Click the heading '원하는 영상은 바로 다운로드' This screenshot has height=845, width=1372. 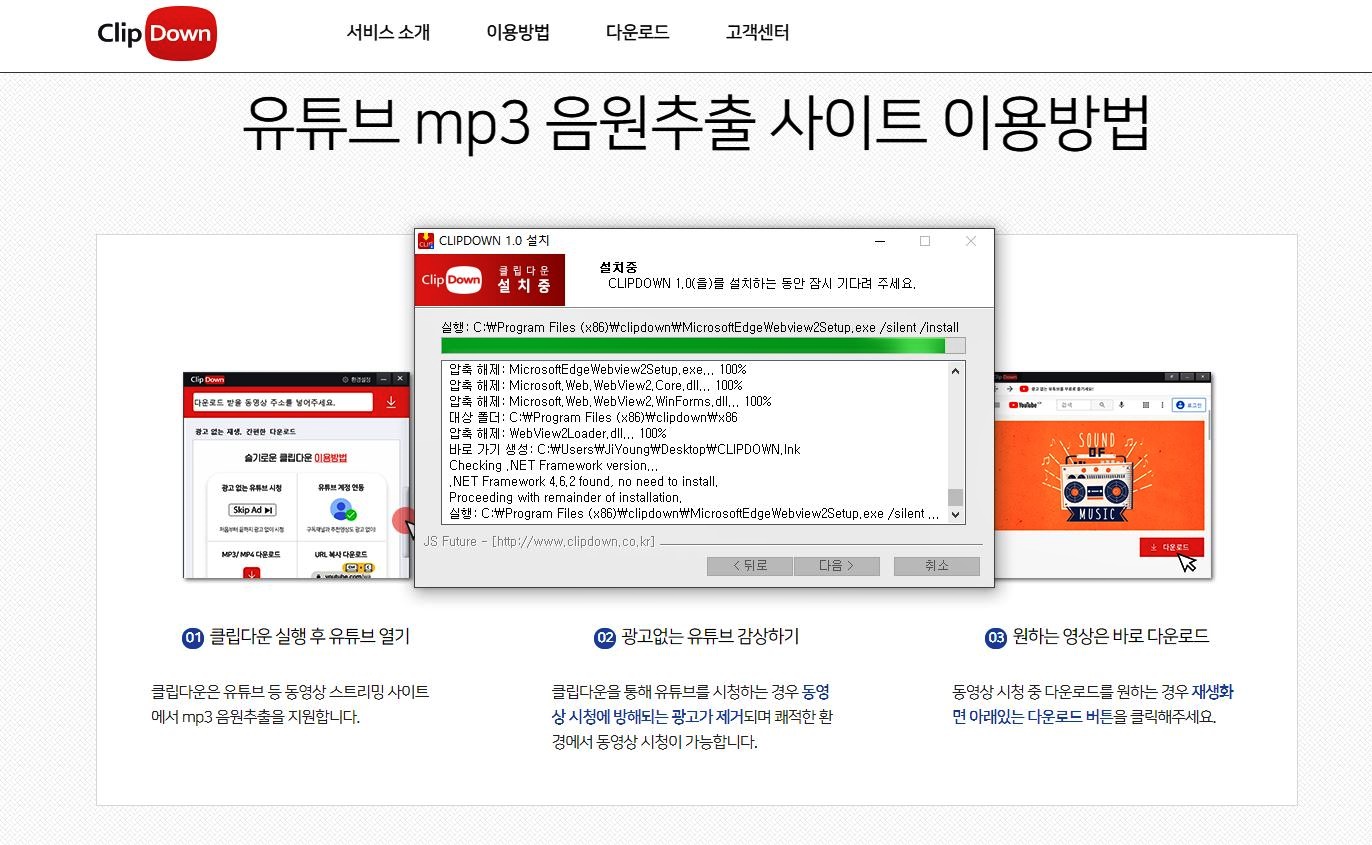click(x=1111, y=636)
